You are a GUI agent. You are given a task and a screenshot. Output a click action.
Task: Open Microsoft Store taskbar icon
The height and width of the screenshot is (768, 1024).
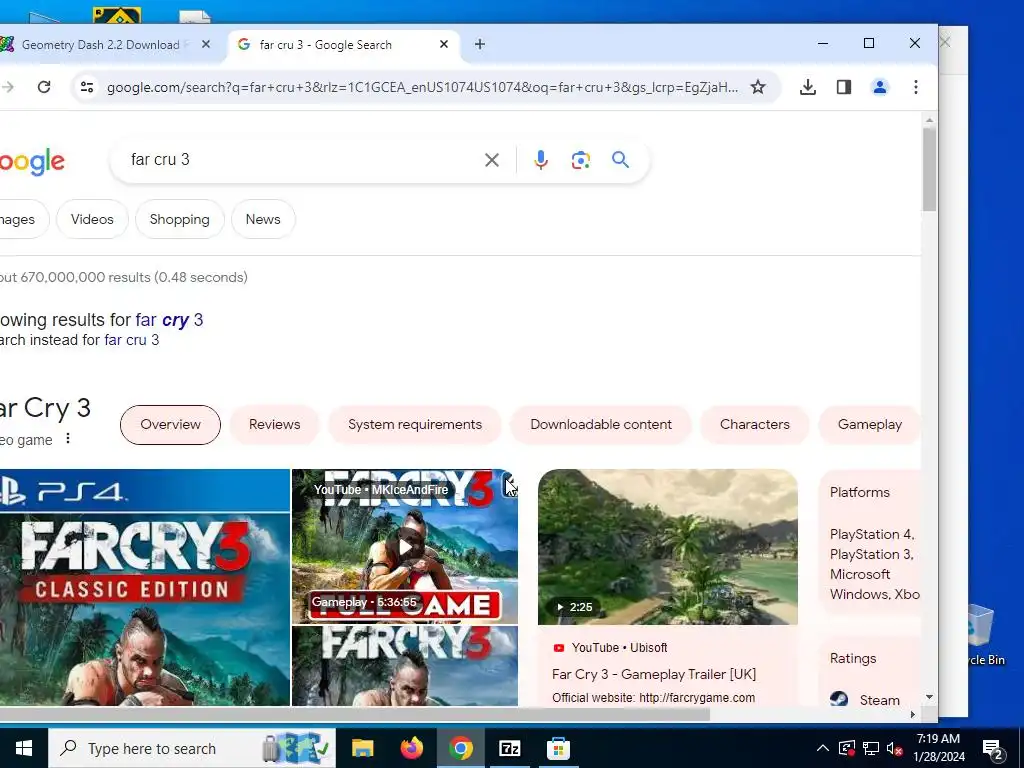[558, 748]
